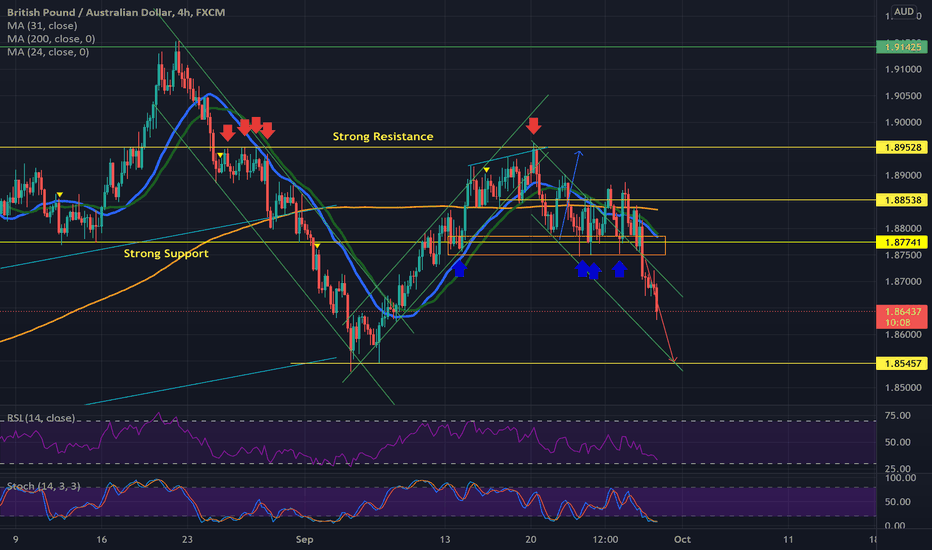Click the 12:00 label on time axis

point(605,539)
